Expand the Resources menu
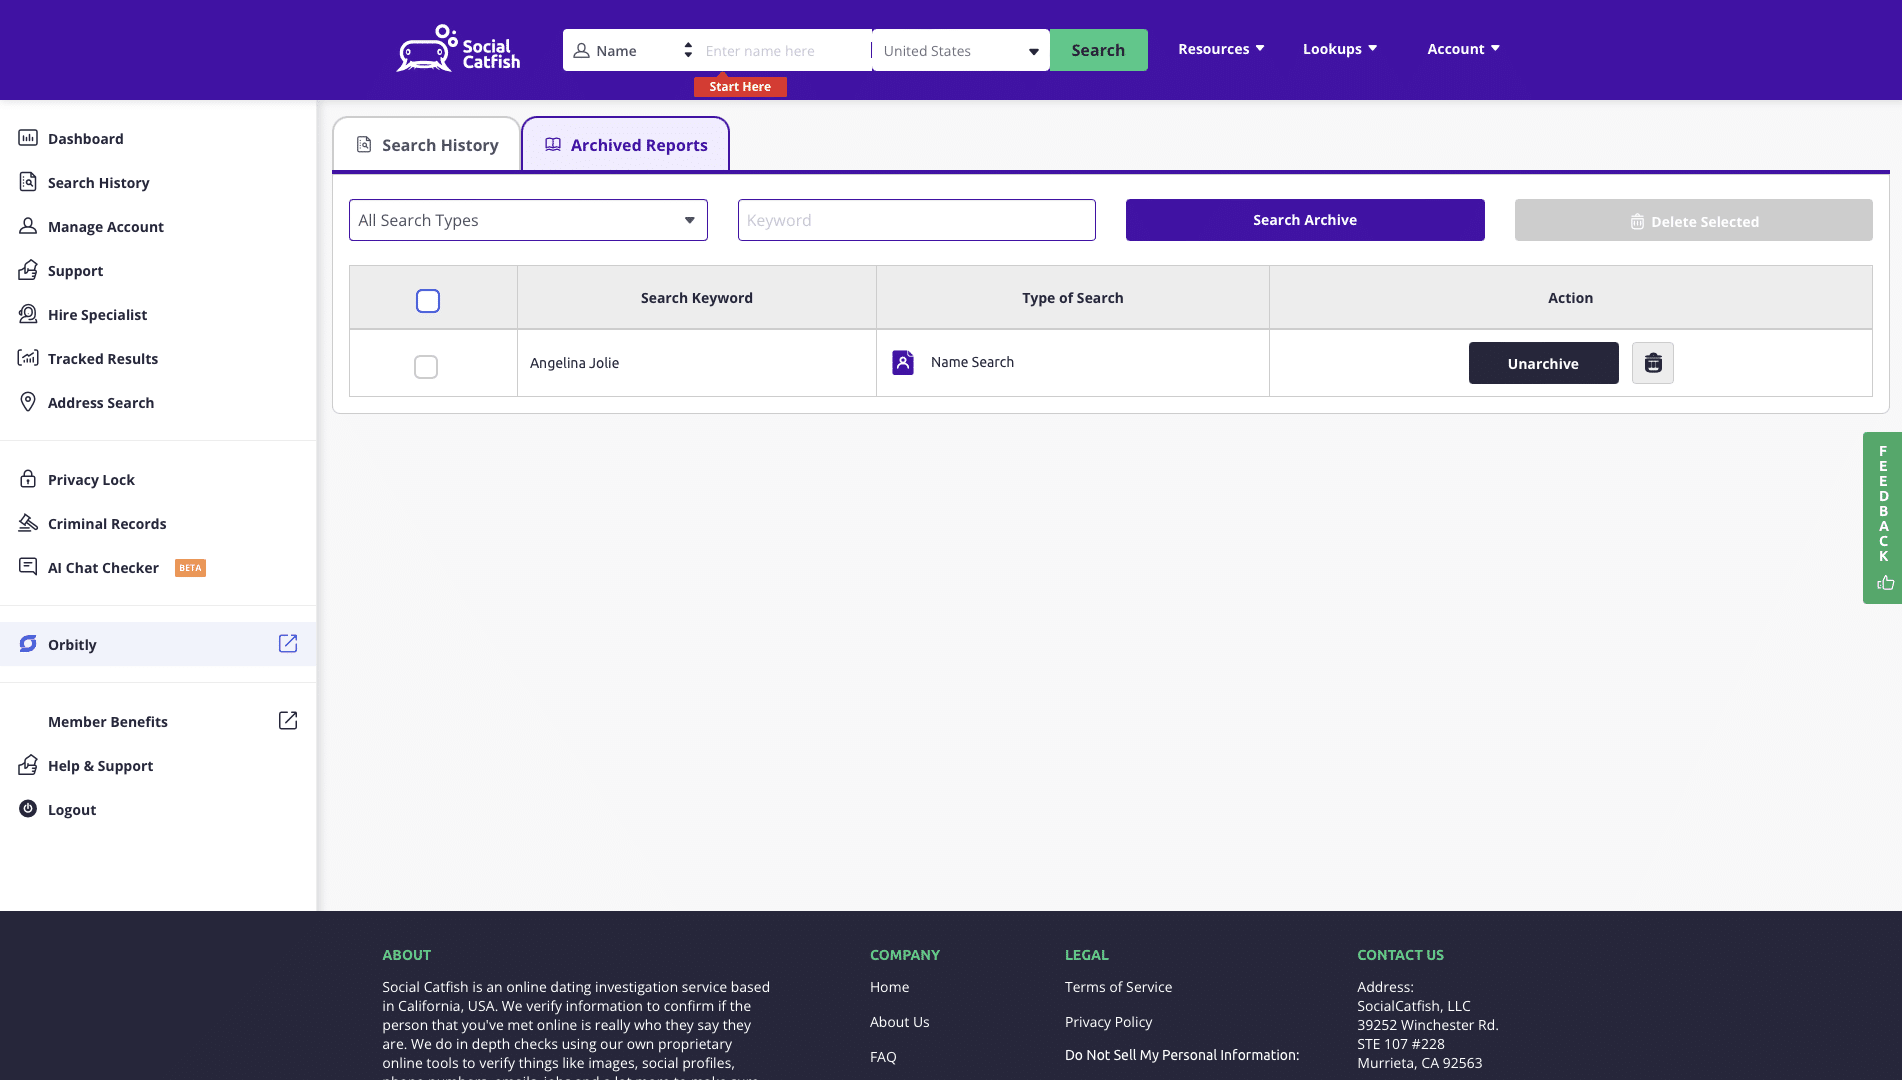 1221,49
